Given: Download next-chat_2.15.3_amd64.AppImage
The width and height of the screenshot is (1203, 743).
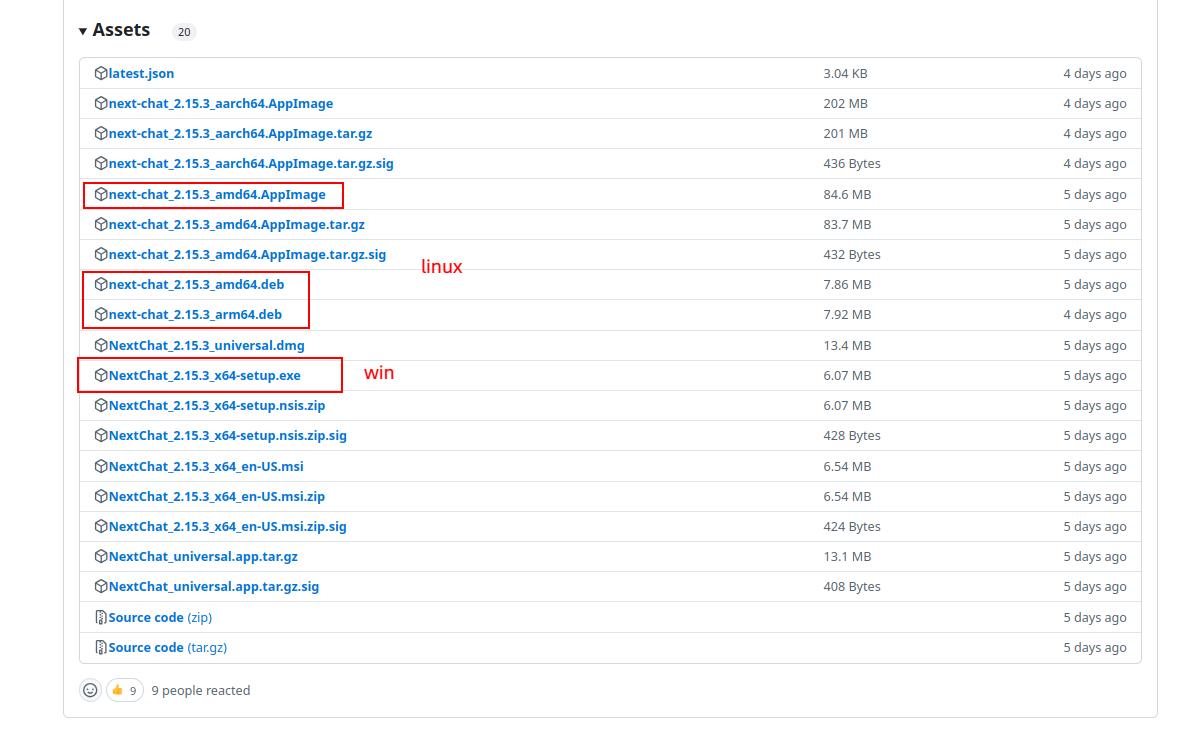Looking at the screenshot, I should [x=217, y=194].
